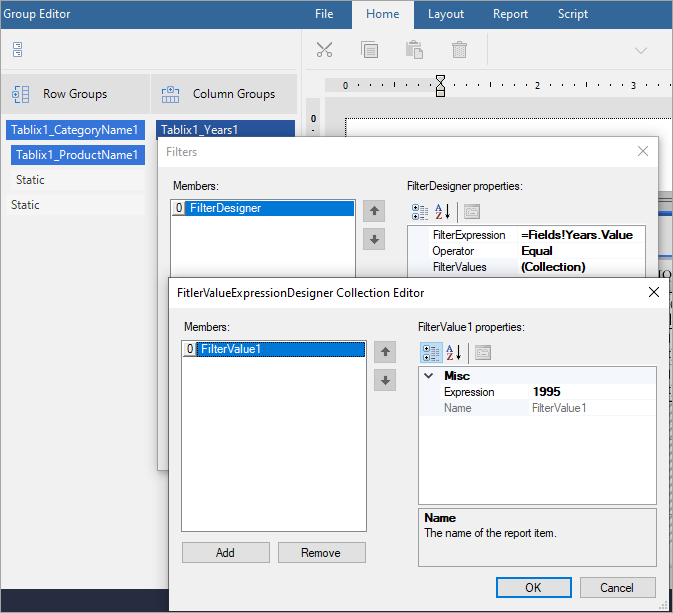
Task: Select Tablix1_CategoryName1 row group
Action: pos(76,130)
